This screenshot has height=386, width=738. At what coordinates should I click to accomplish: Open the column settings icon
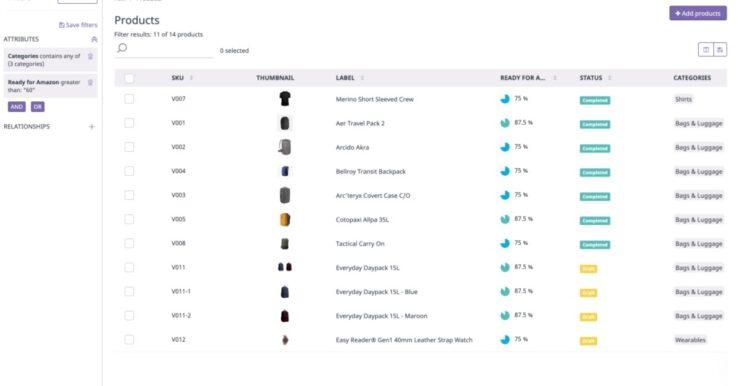[x=706, y=49]
